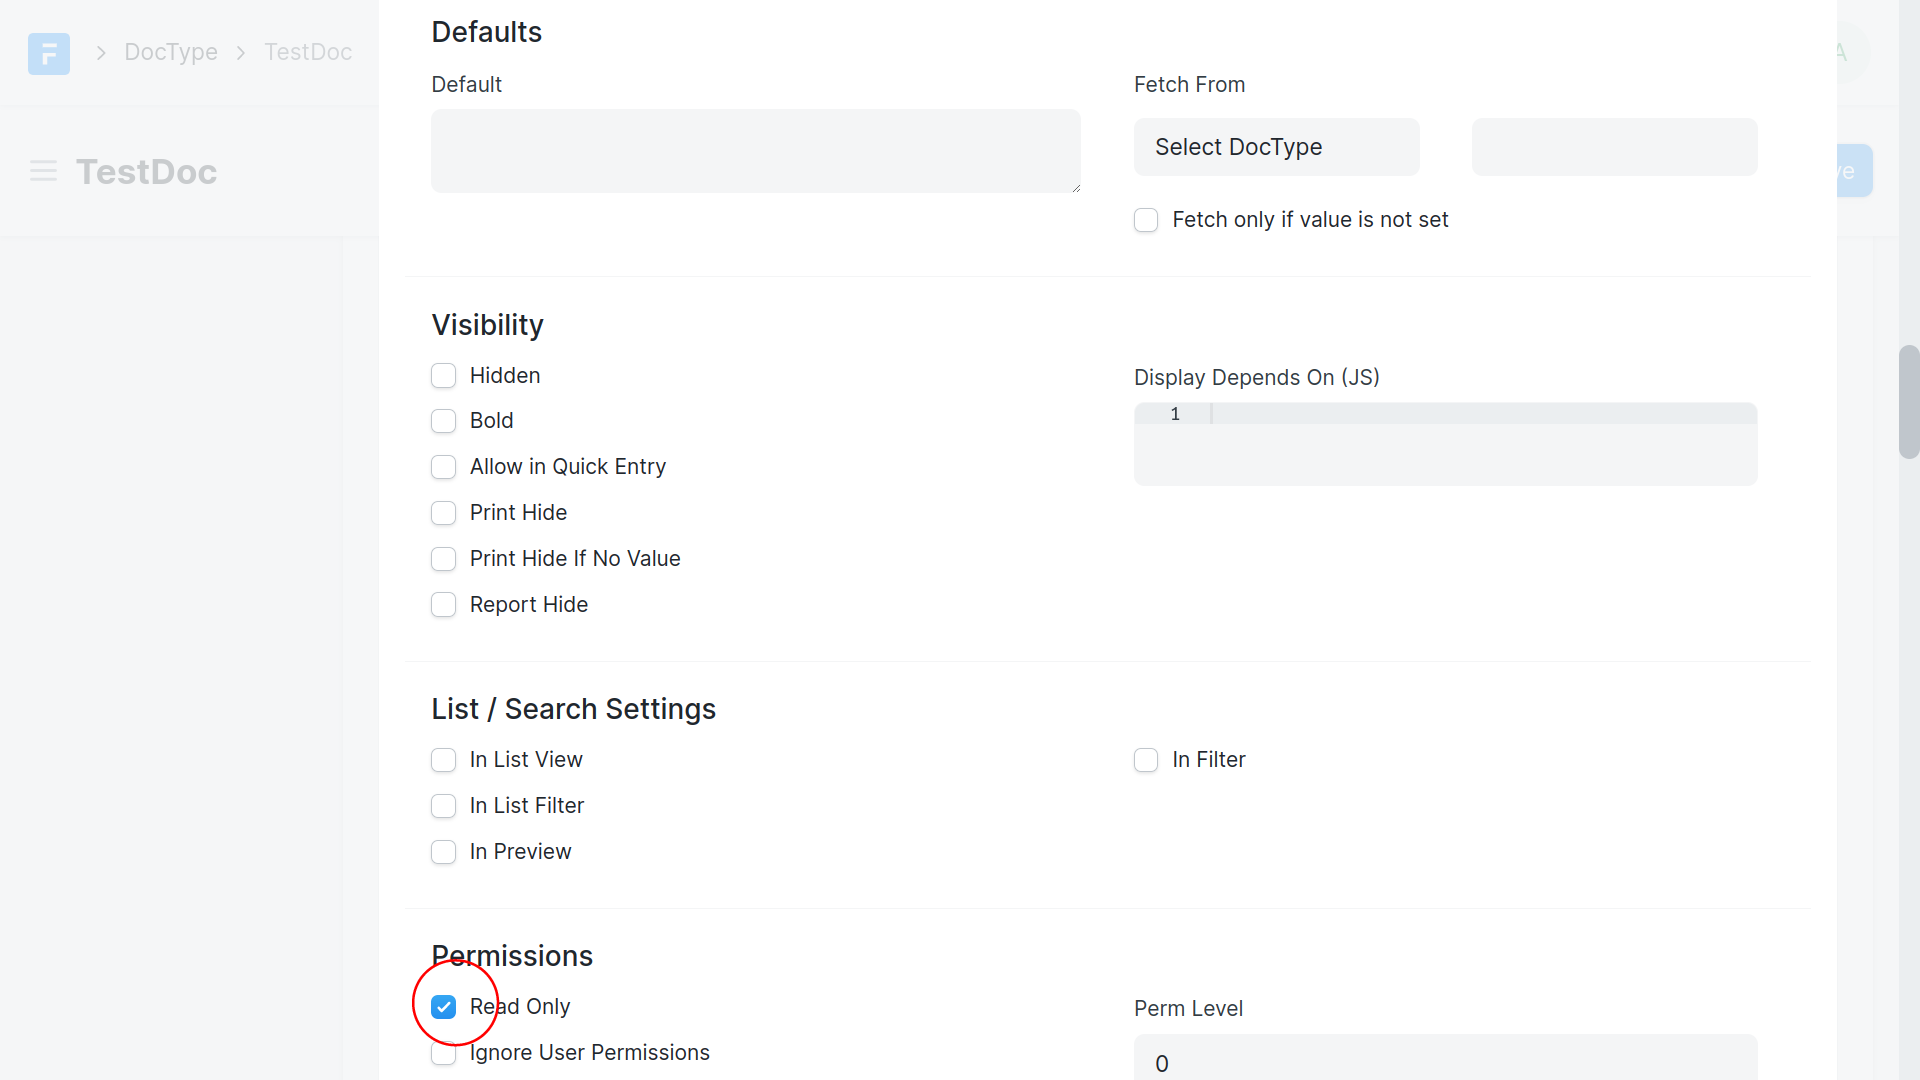Click the Default value text area
Screen dimensions: 1920x1080
[755, 151]
